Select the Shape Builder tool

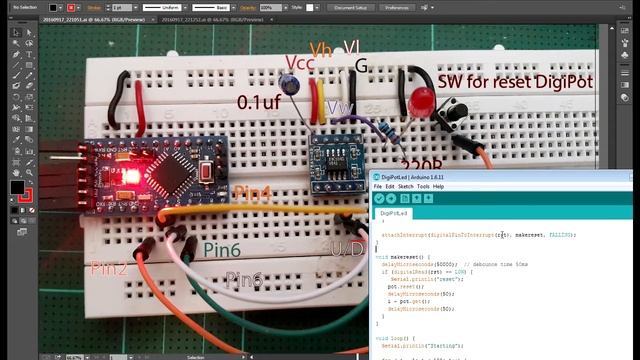pyautogui.click(x=16, y=118)
